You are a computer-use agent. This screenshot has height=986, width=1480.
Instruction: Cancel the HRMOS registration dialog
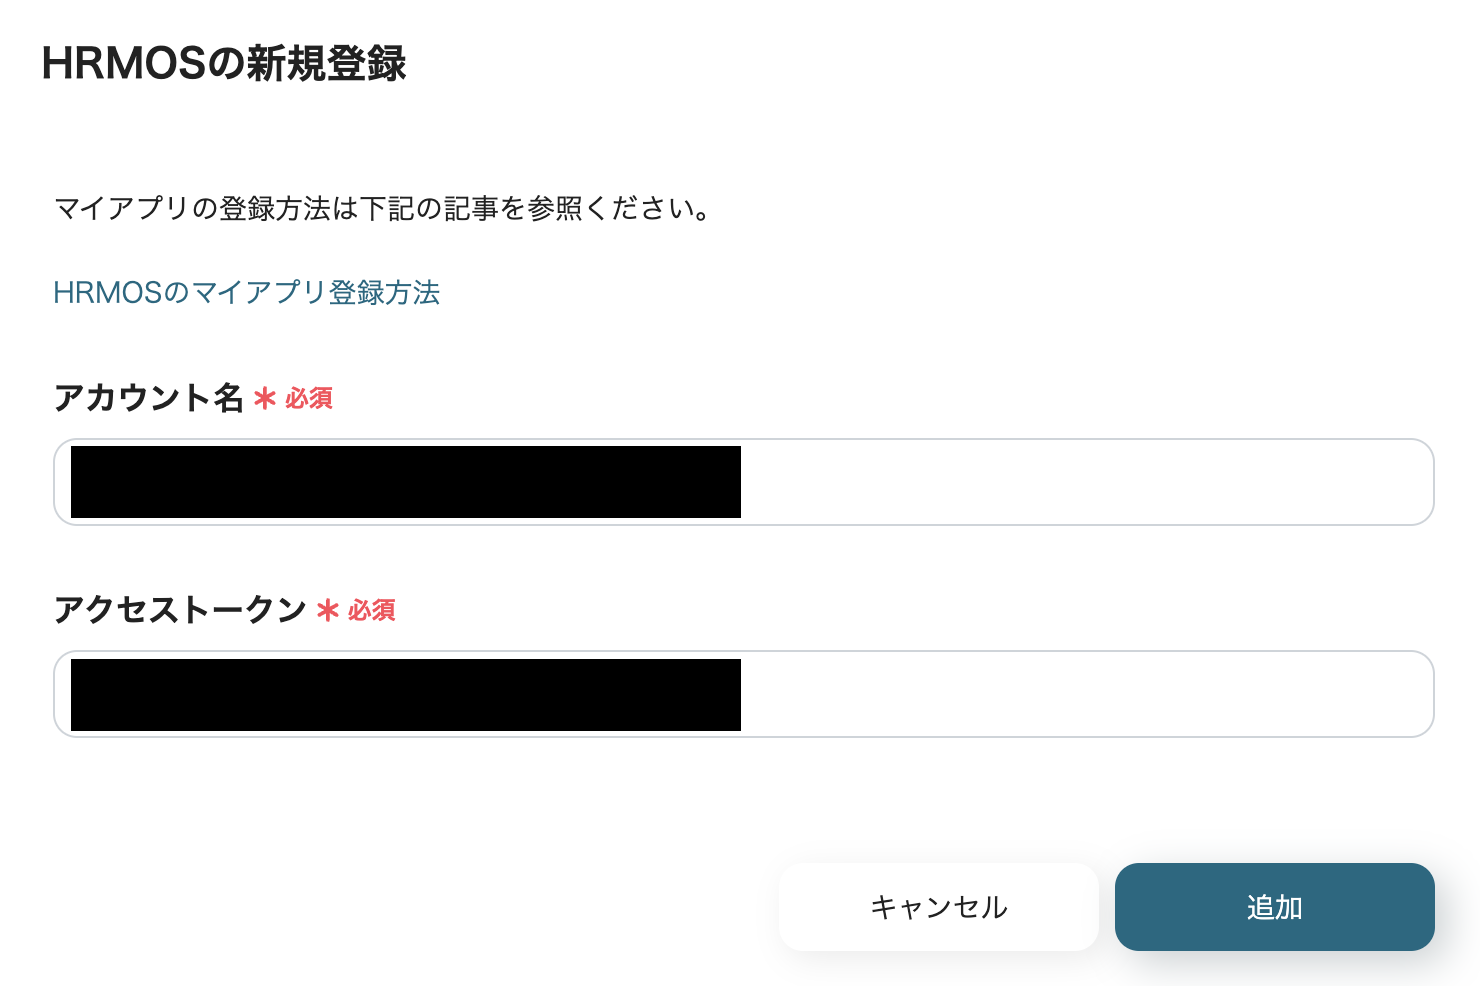coord(938,907)
